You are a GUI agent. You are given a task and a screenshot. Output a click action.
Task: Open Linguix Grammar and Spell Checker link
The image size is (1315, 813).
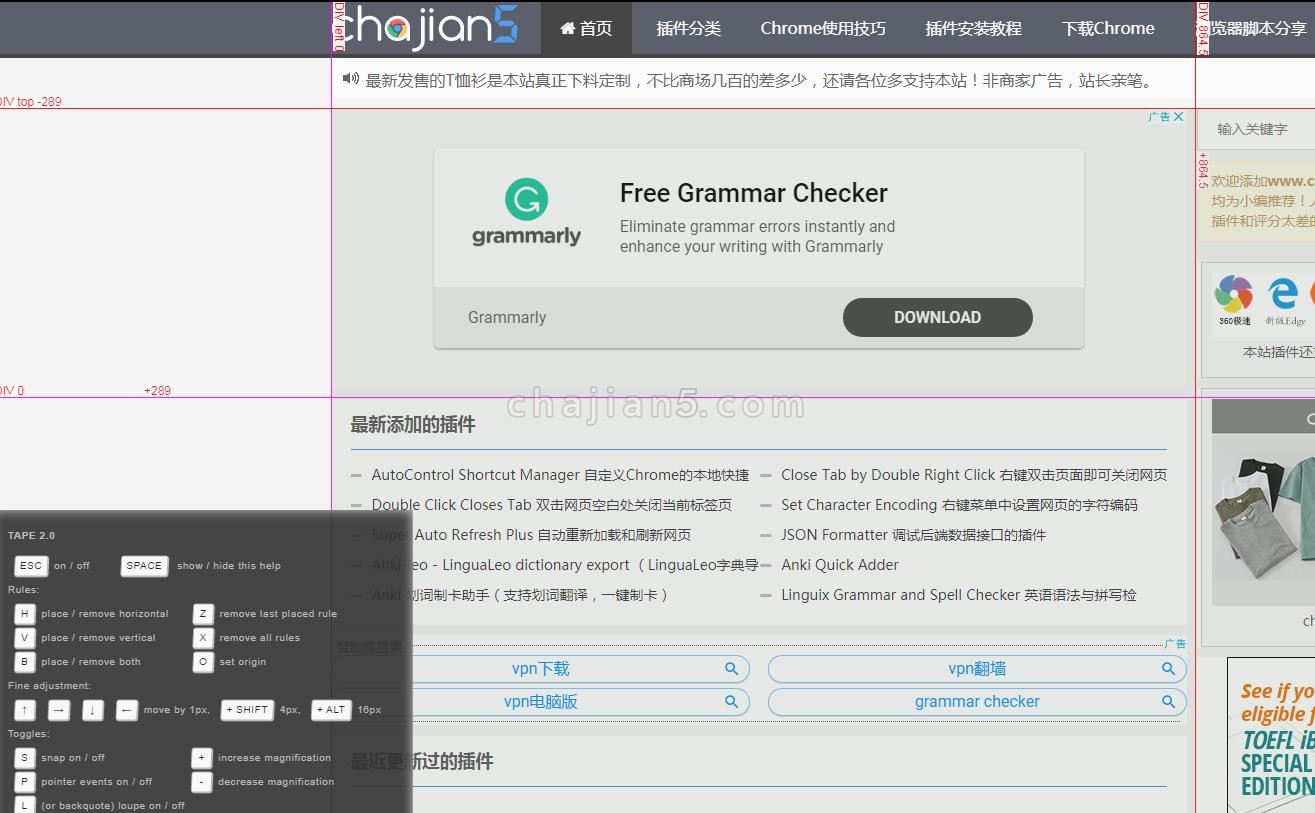[958, 595]
